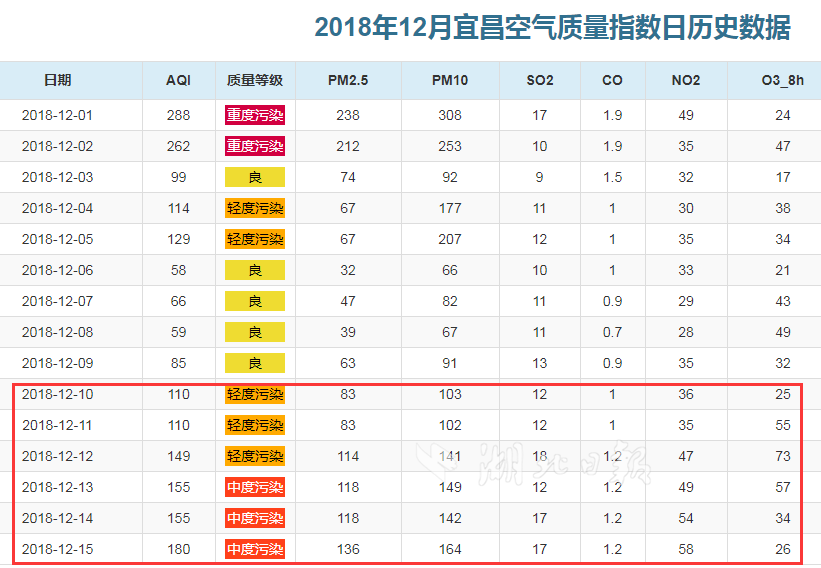Click the 良 badge for 2018-12-09
The width and height of the screenshot is (821, 568).
pyautogui.click(x=255, y=363)
